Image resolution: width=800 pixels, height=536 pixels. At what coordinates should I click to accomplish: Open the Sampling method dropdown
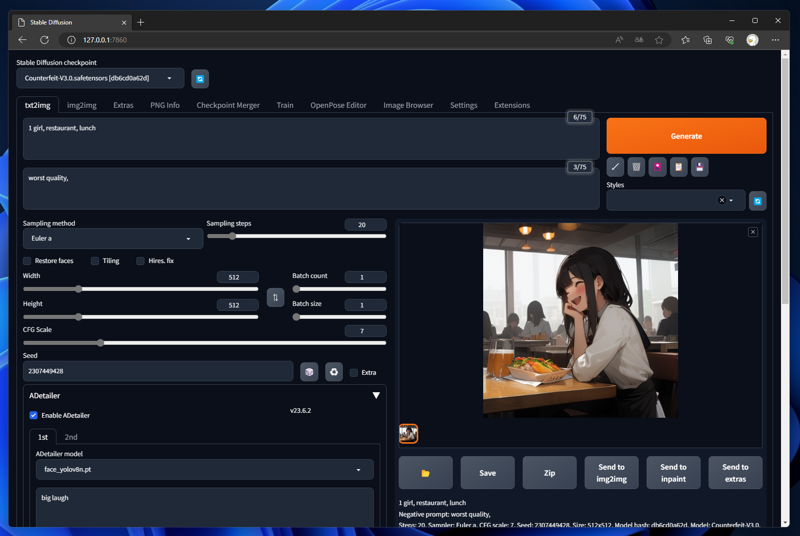click(x=113, y=239)
